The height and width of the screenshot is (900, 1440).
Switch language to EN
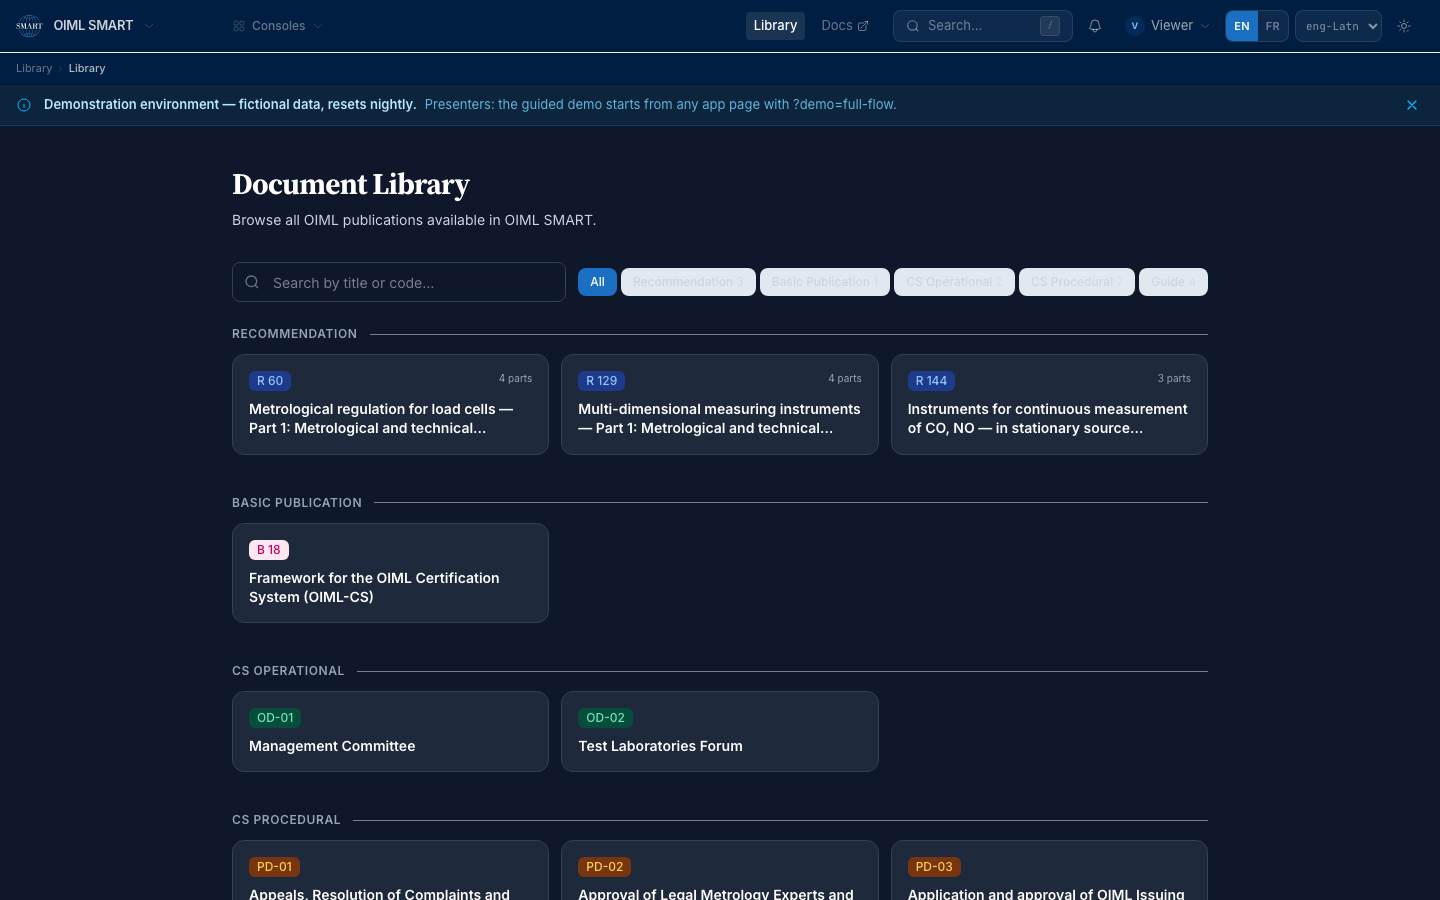(1241, 26)
